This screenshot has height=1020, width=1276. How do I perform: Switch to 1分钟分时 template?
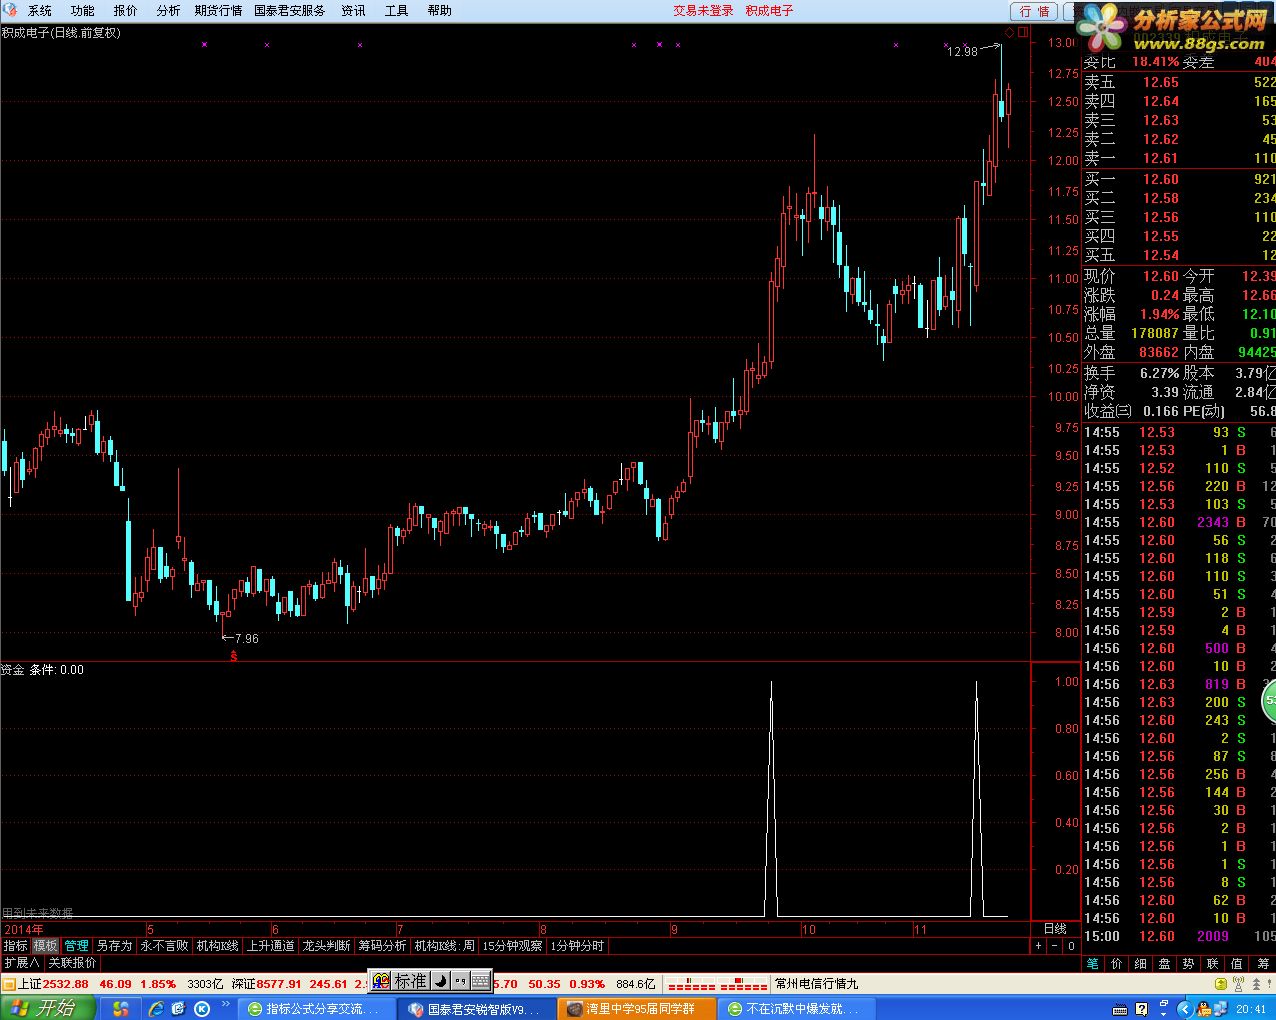click(x=577, y=945)
